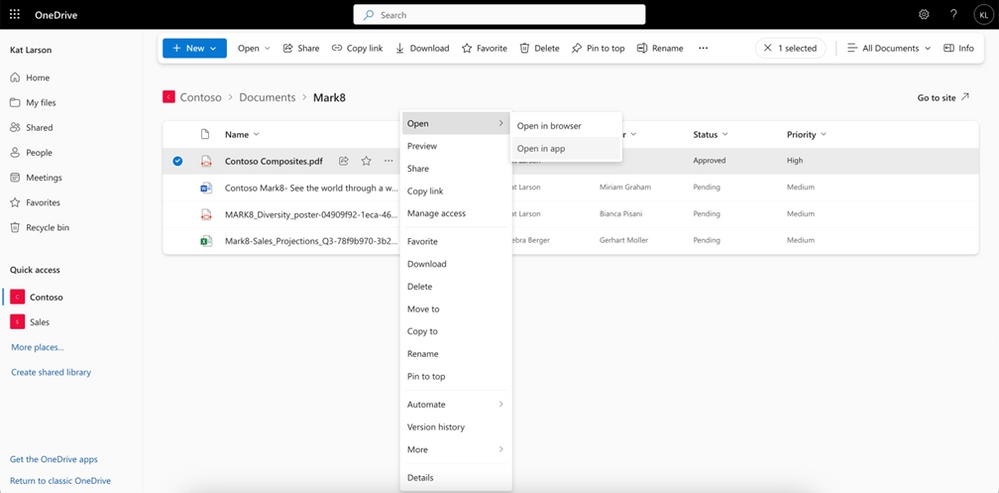999x493 pixels.
Task: Favorite Contoso Composites.pdf using row star icon
Action: coord(366,161)
